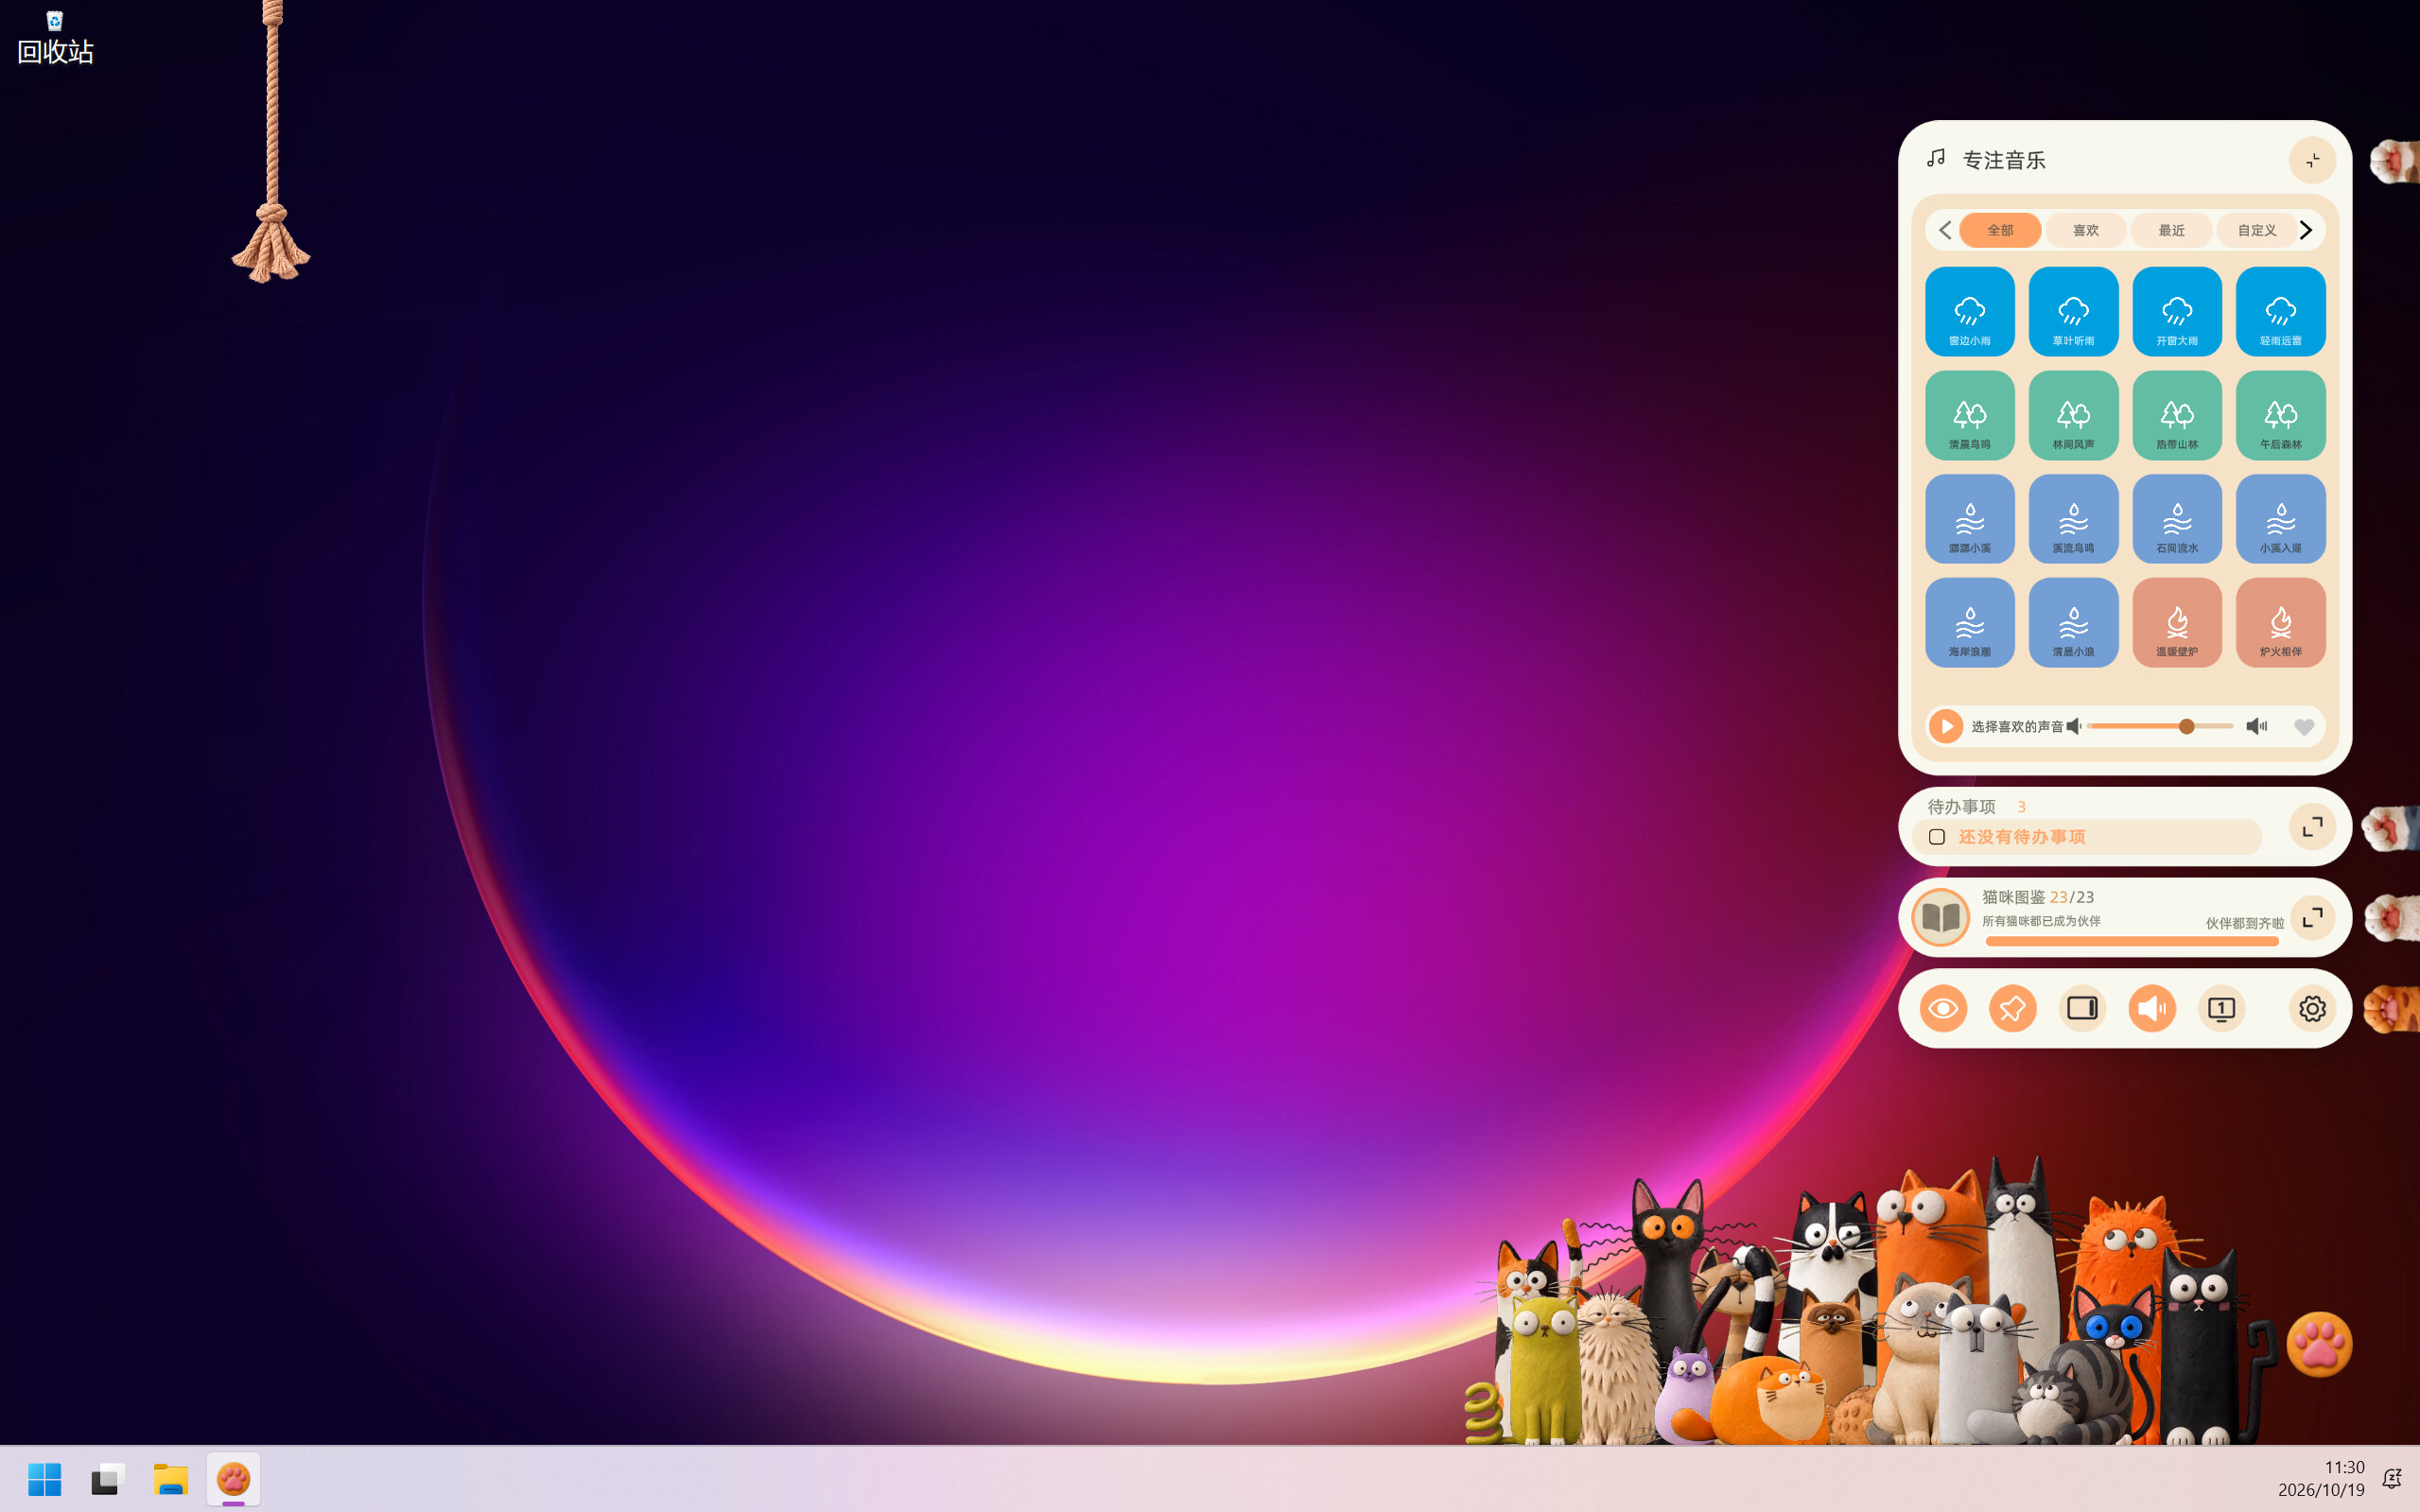This screenshot has height=1512, width=2420.
Task: Select the 开窗大雨 sound tile
Action: point(2177,311)
